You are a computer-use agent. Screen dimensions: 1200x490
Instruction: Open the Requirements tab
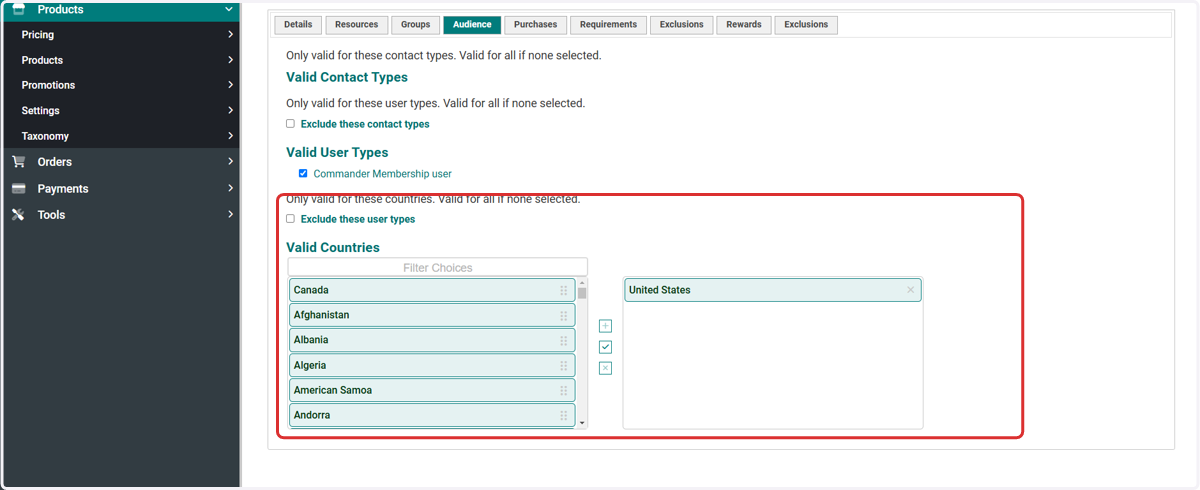pyautogui.click(x=608, y=24)
